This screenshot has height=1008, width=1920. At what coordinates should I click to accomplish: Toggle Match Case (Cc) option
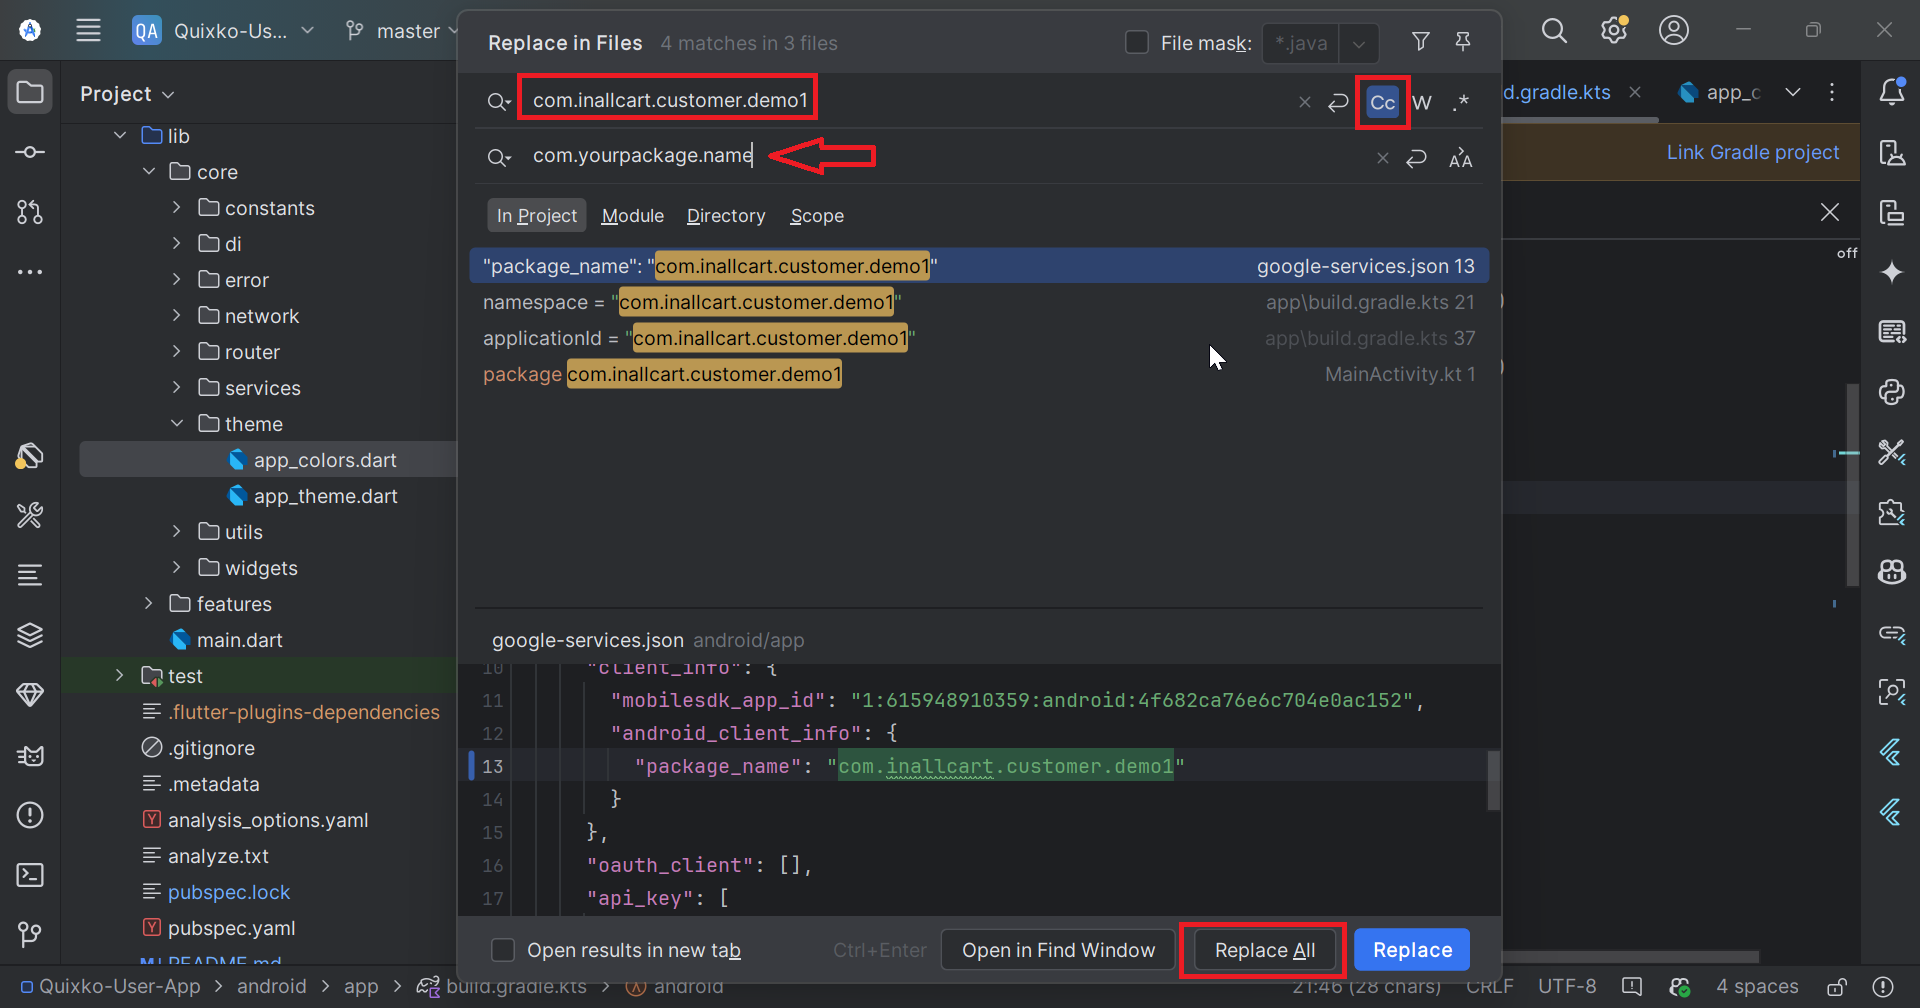pos(1383,102)
